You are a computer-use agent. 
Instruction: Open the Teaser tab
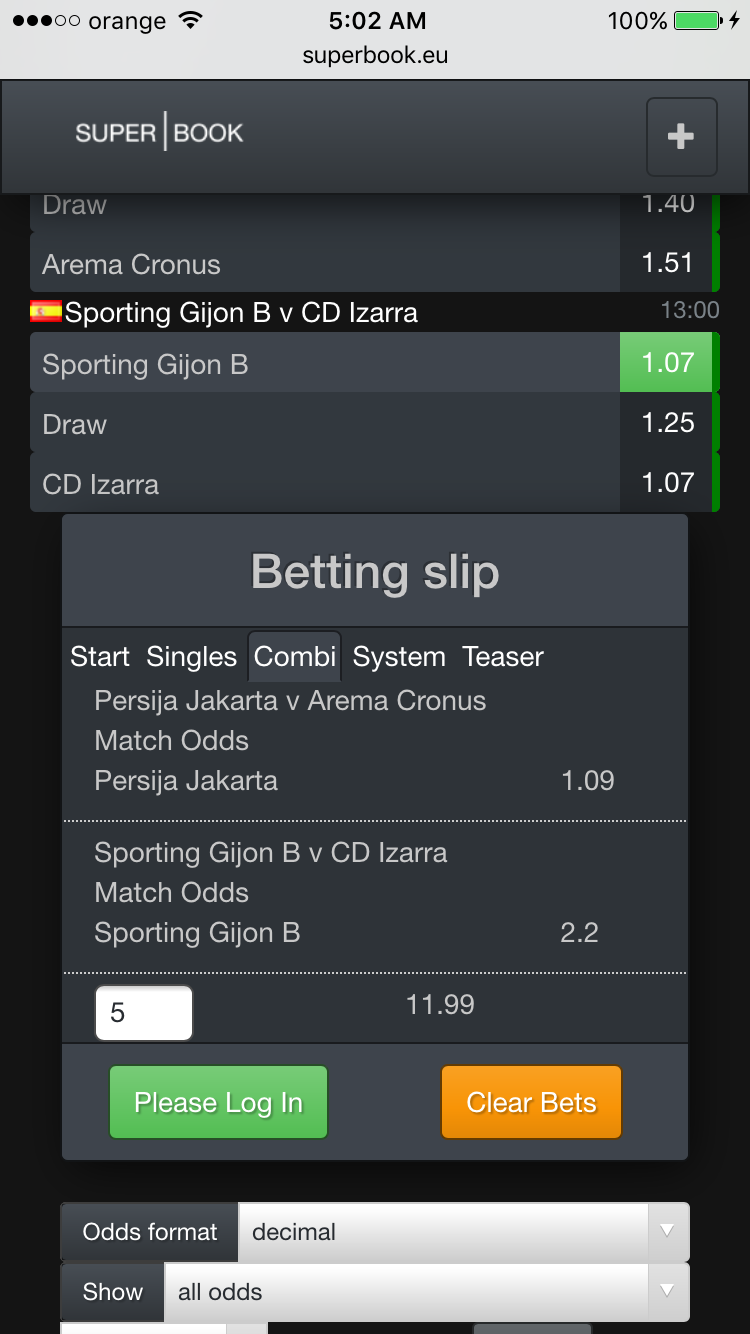pyautogui.click(x=502, y=657)
